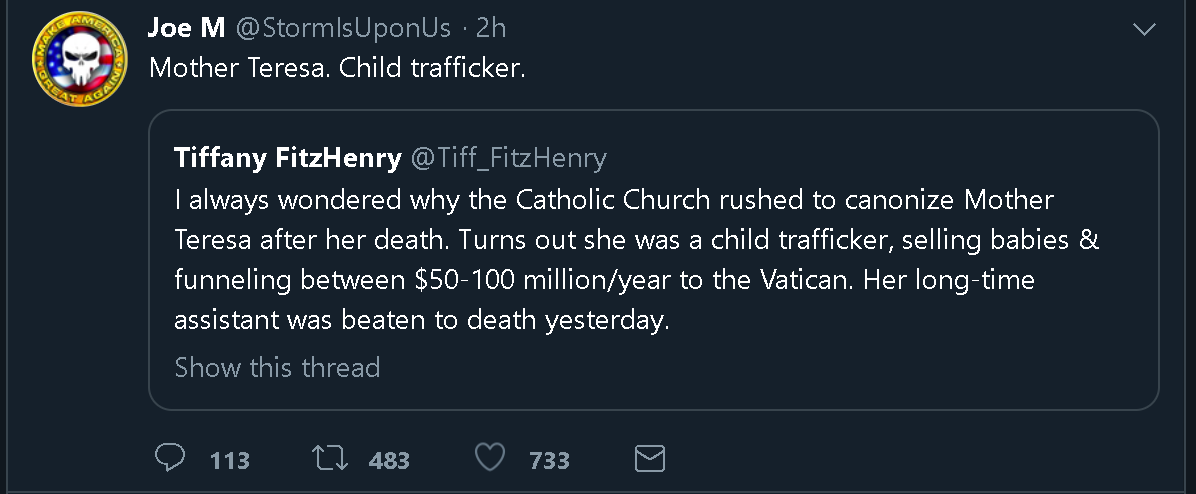Expand the tweet options chevron menu
Image resolution: width=1196 pixels, height=494 pixels.
(x=1143, y=30)
